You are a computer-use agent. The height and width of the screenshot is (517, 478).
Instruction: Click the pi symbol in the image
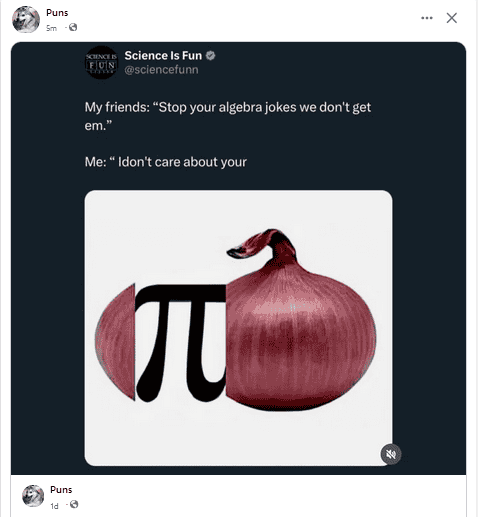(181, 343)
